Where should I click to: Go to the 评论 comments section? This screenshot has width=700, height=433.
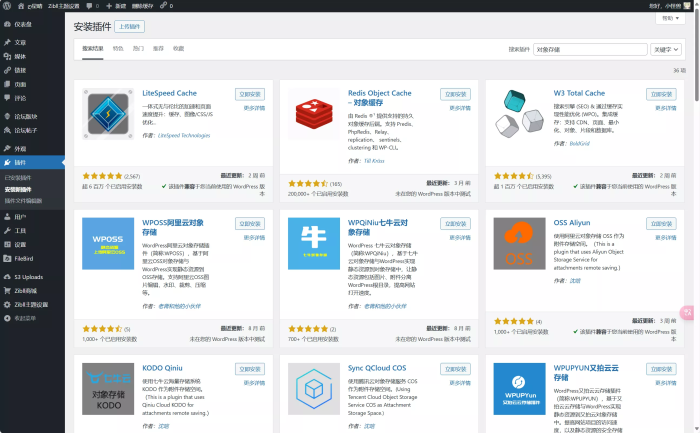point(20,98)
